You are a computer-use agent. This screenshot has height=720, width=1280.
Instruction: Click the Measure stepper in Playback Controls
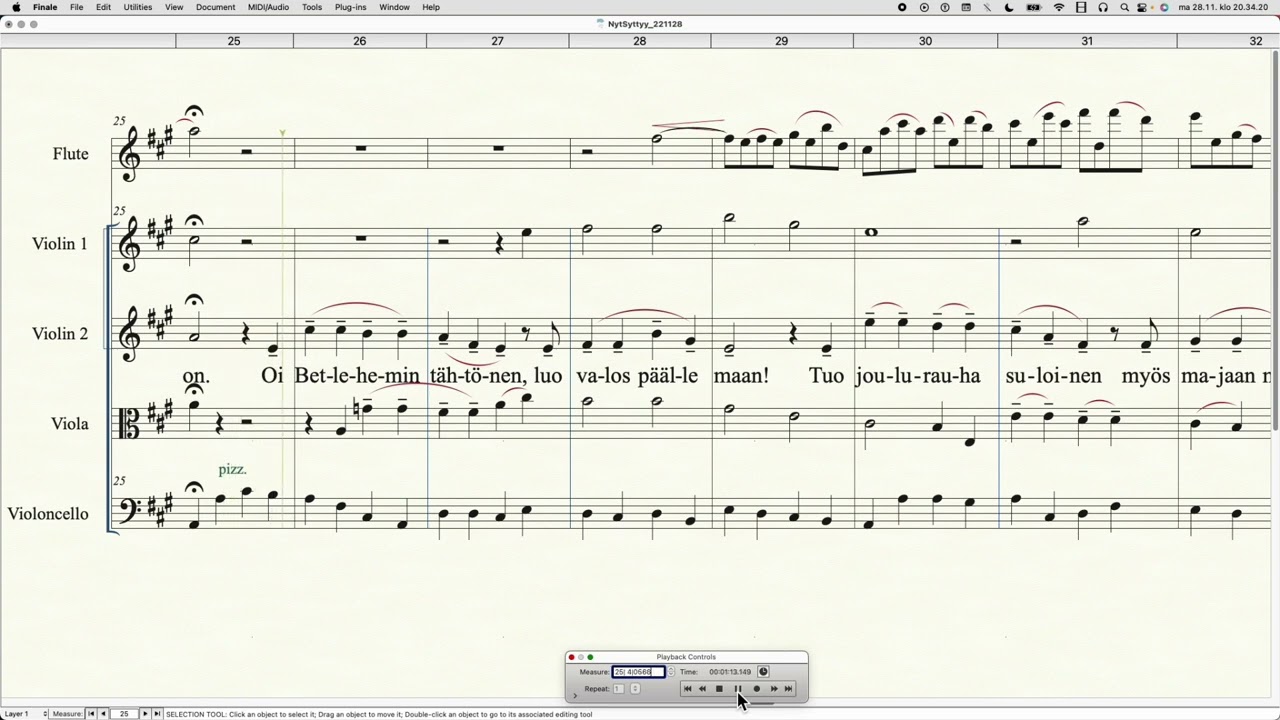click(x=671, y=672)
